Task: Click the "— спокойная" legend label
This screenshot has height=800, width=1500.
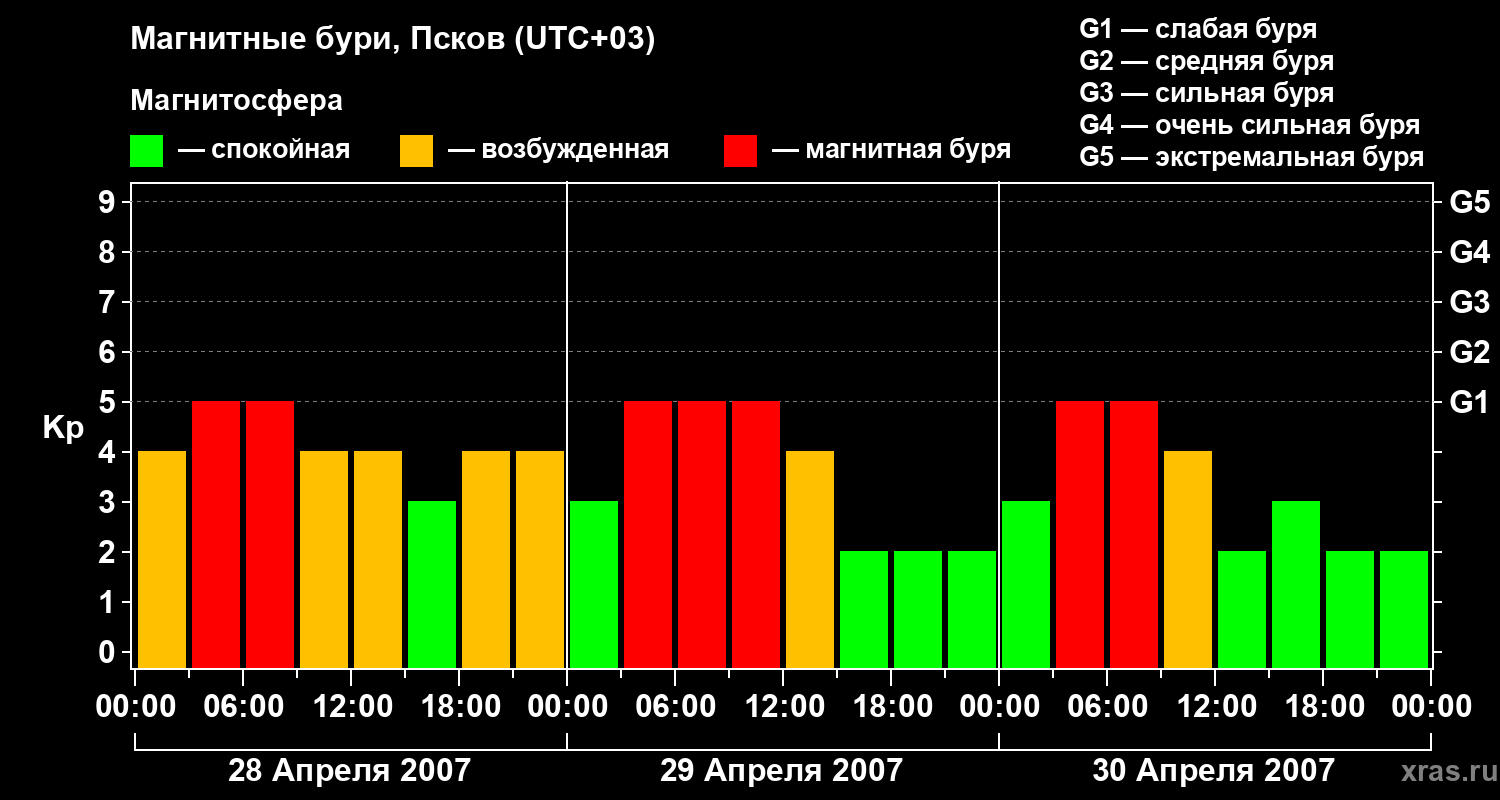Action: pyautogui.click(x=264, y=150)
